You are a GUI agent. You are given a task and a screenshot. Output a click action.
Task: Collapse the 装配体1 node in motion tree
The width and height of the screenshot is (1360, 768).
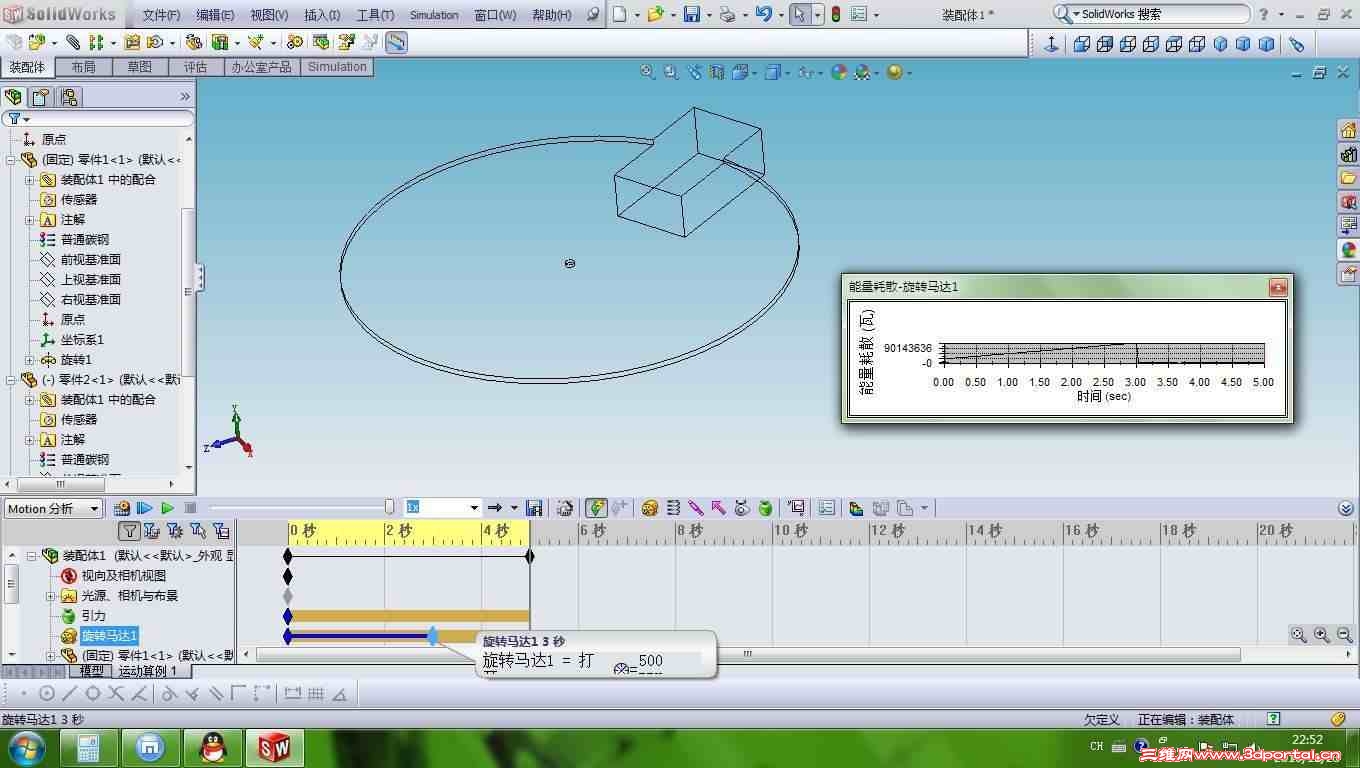pos(31,556)
